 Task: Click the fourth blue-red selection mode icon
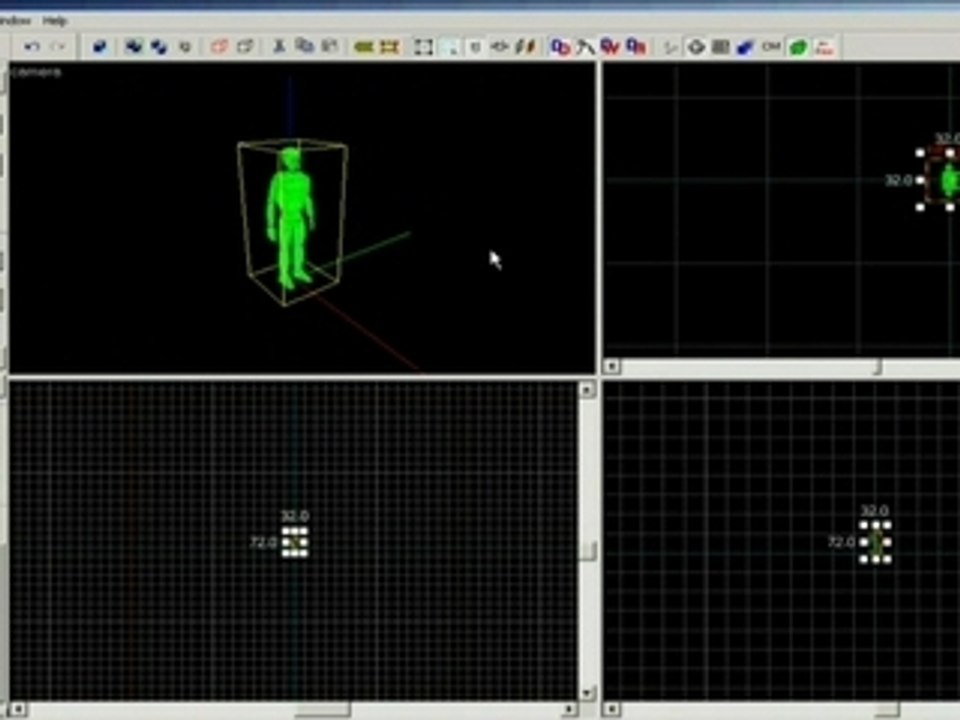(636, 47)
